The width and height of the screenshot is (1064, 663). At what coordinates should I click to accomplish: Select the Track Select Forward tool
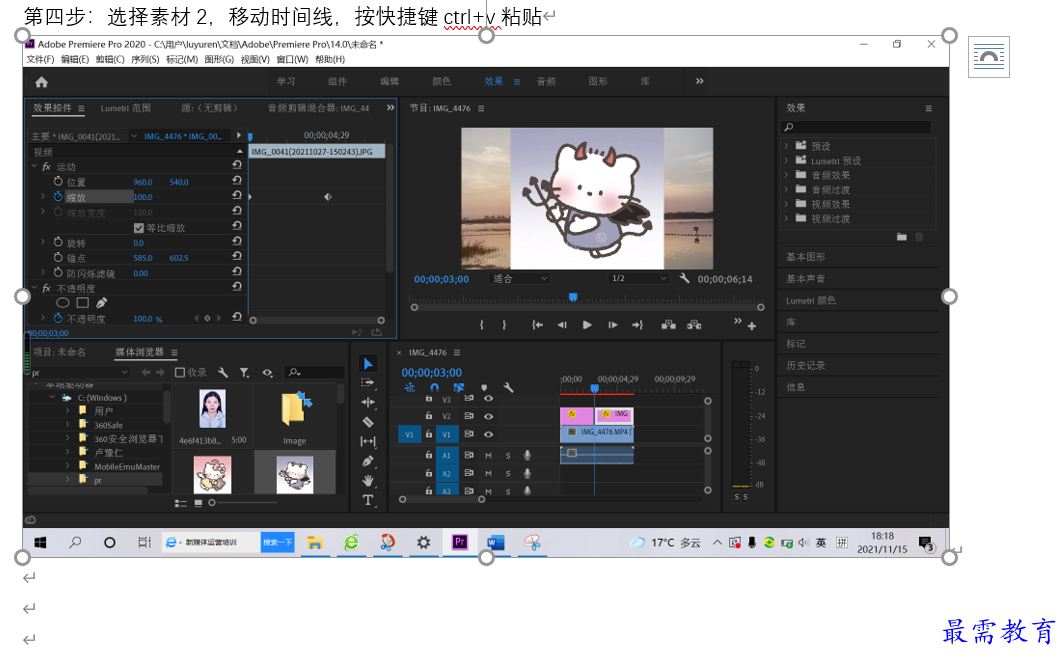368,383
